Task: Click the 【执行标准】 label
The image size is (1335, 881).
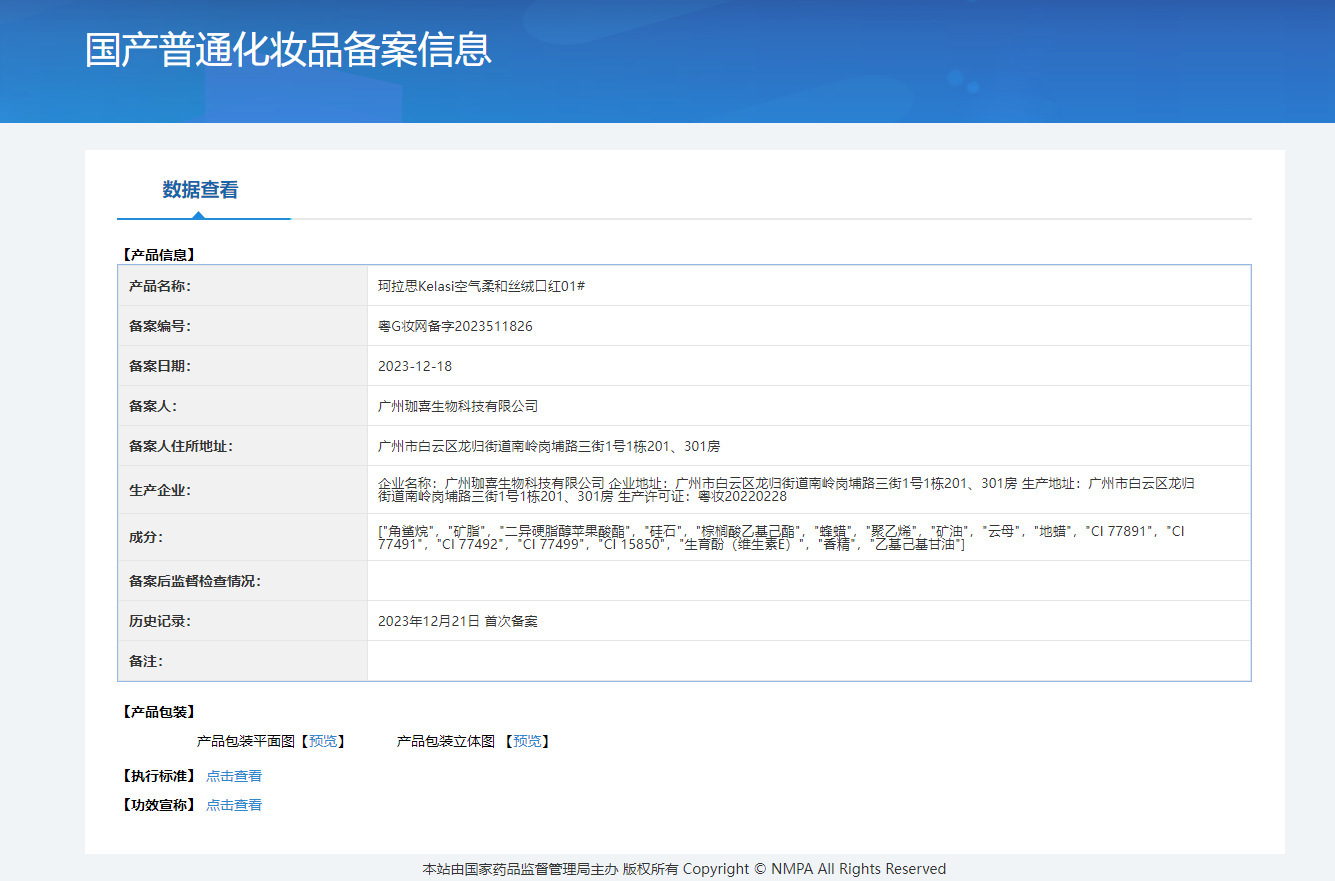Action: coord(158,776)
